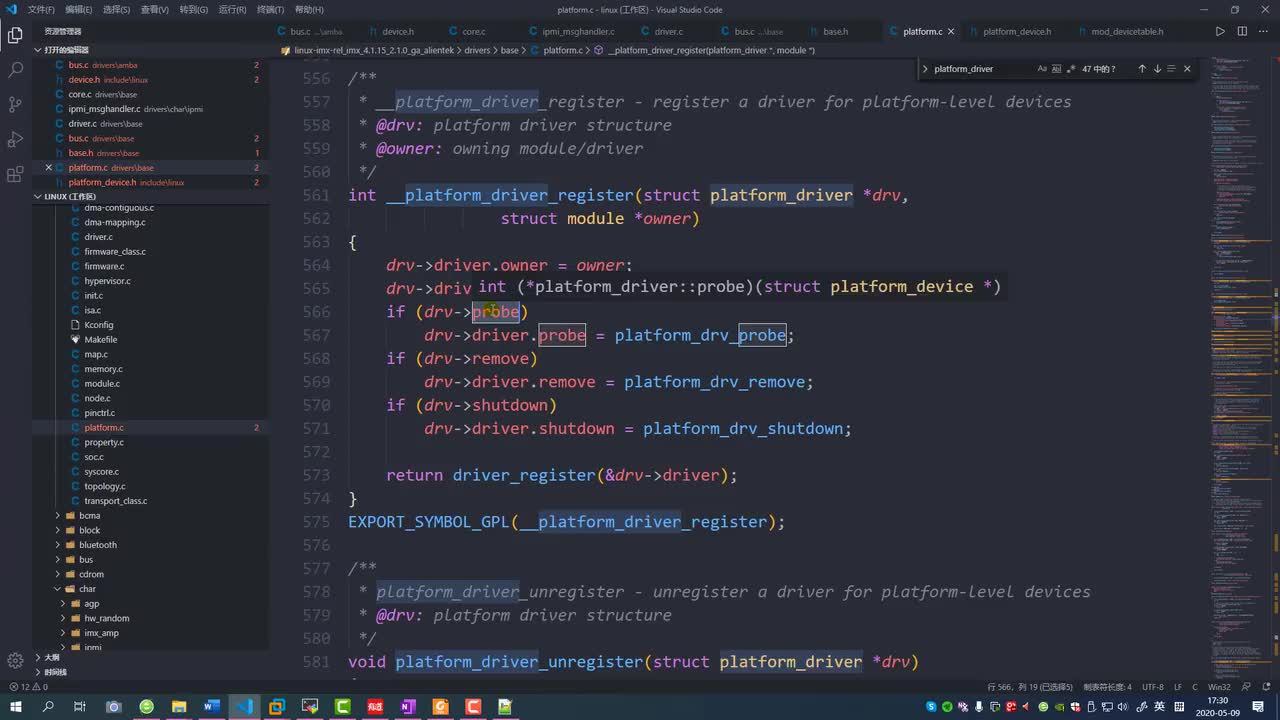The width and height of the screenshot is (1280, 720).
Task: Click the drivers breadcrumb segment
Action: [x=477, y=50]
